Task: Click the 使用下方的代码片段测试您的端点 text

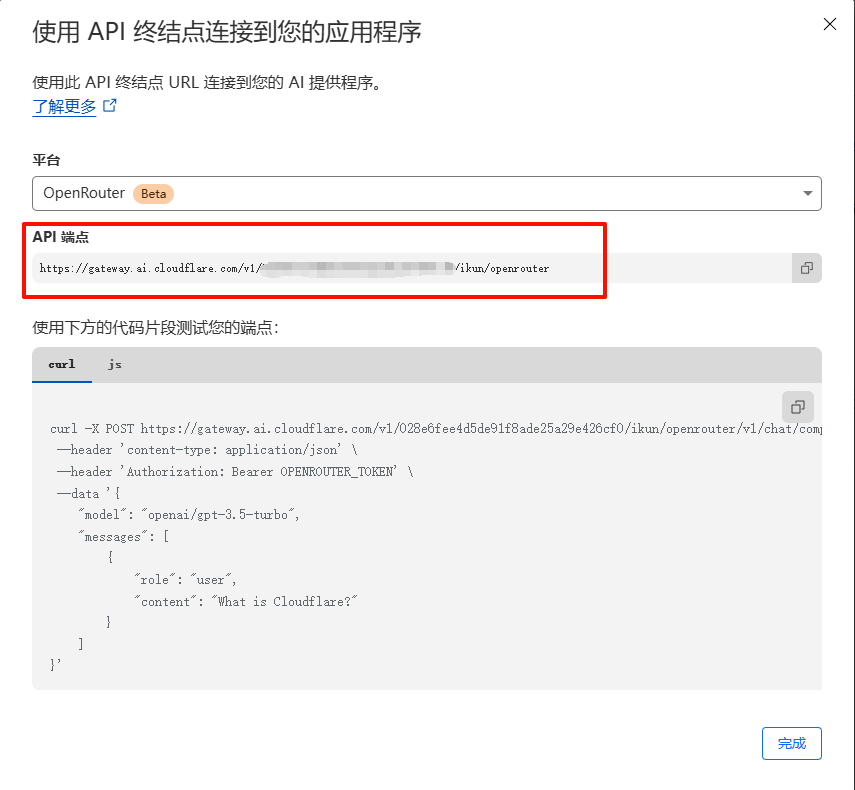Action: click(155, 328)
